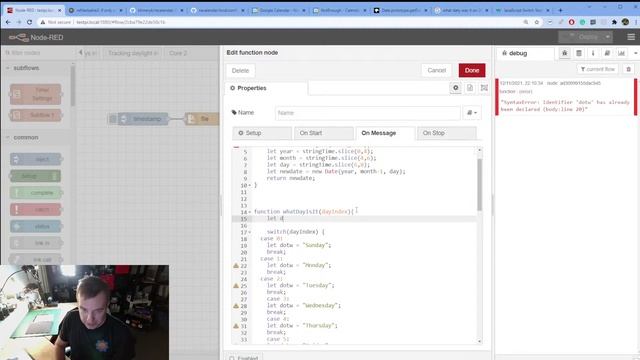The width and height of the screenshot is (640, 360).
Task: Click warning icon on code line 25
Action: point(236,286)
